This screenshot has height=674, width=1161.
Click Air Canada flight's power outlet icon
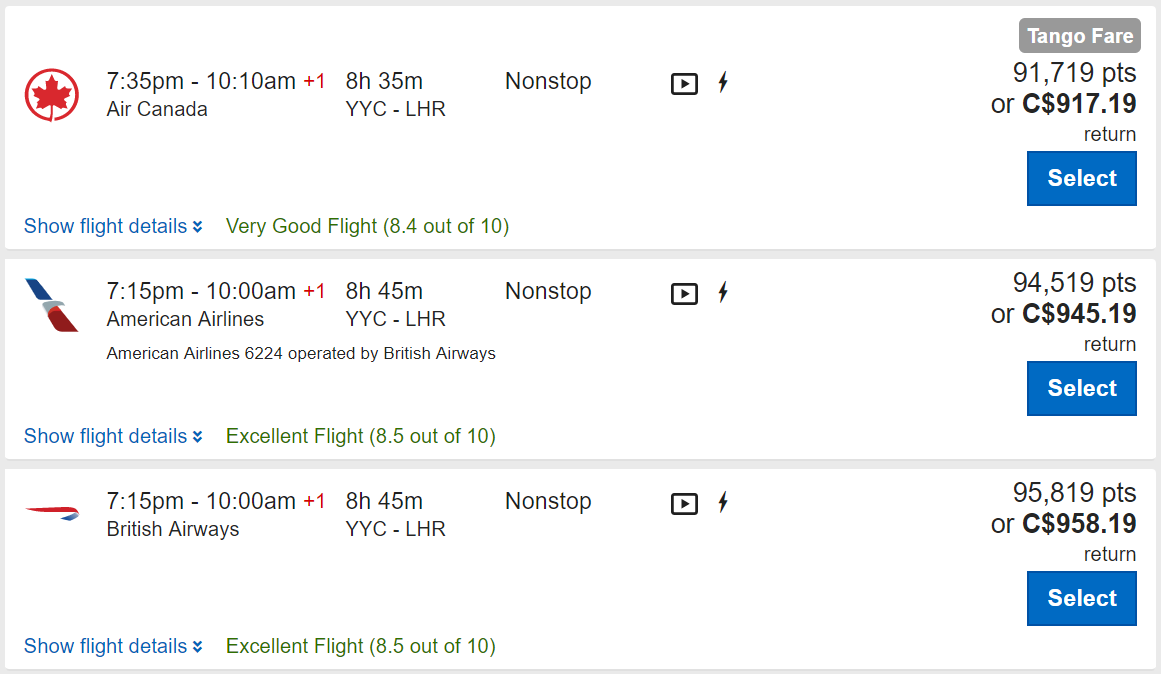(723, 83)
